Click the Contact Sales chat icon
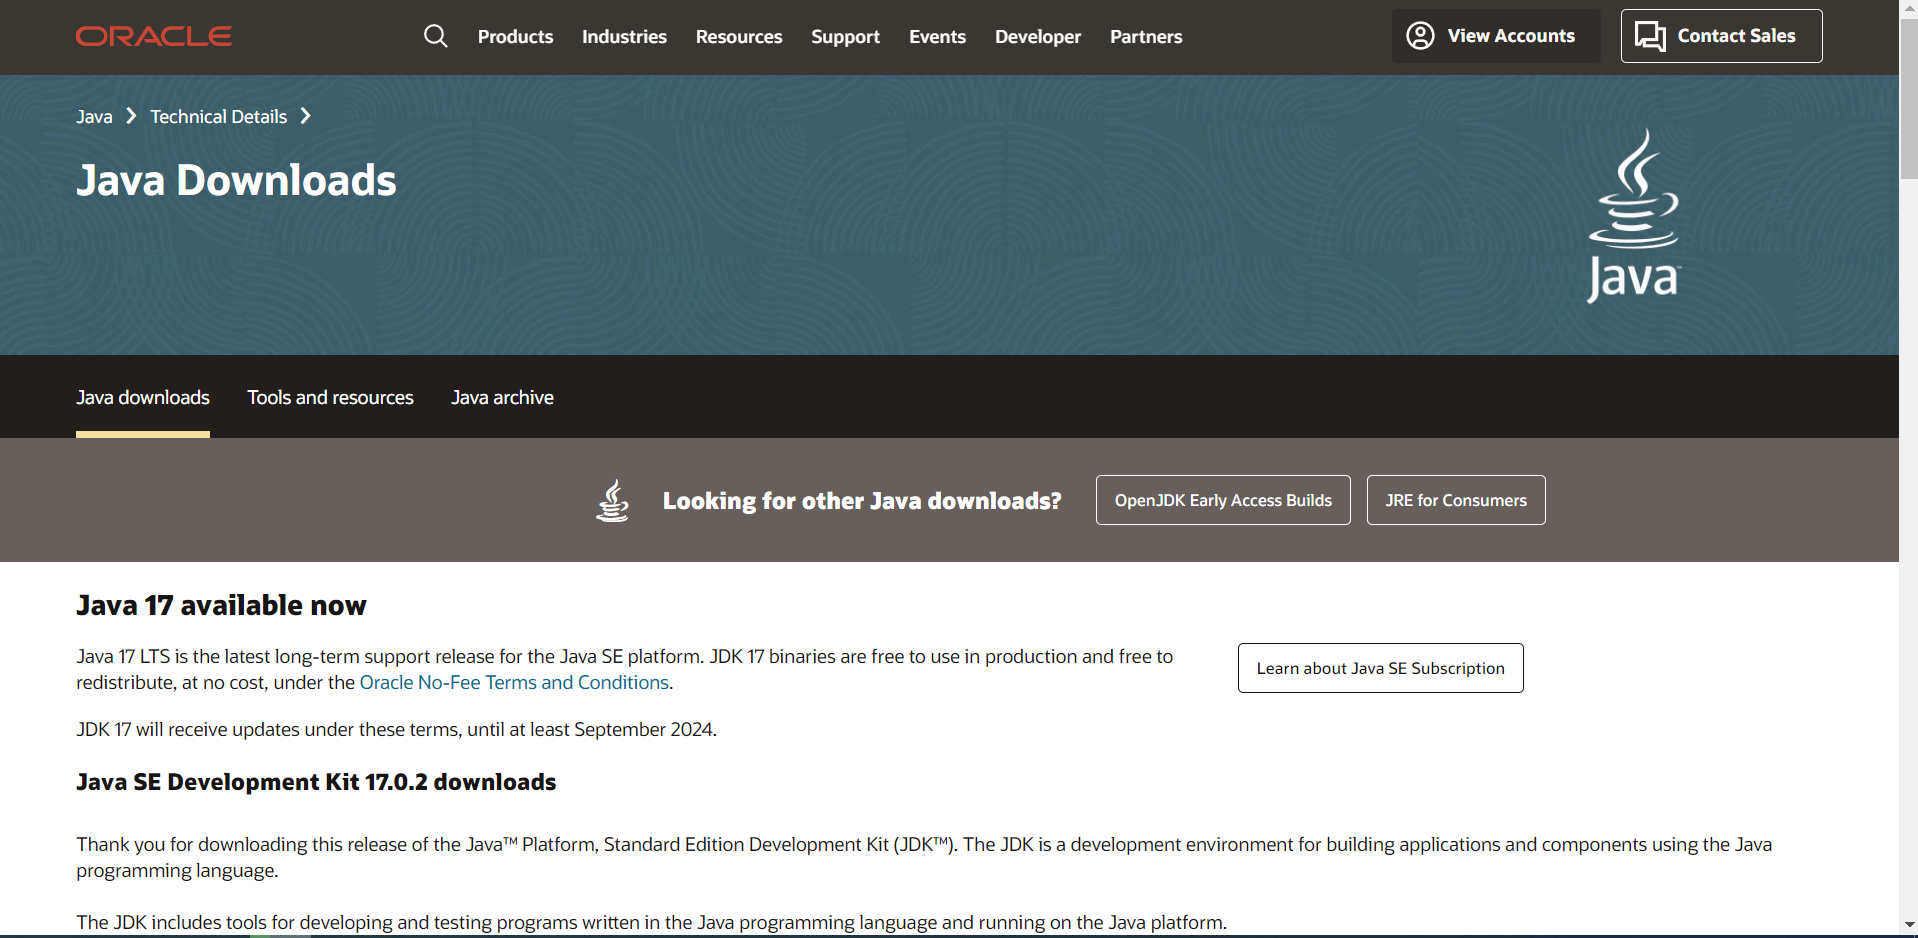Image resolution: width=1918 pixels, height=938 pixels. [x=1650, y=36]
